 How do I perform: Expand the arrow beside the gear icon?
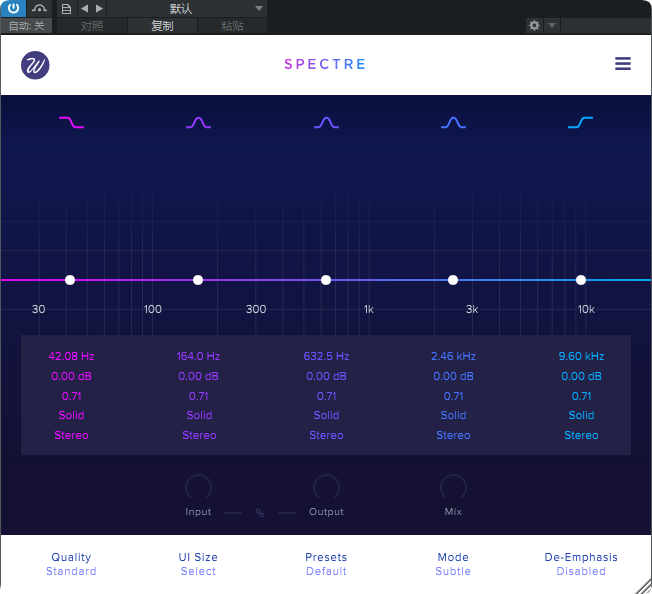tap(552, 25)
